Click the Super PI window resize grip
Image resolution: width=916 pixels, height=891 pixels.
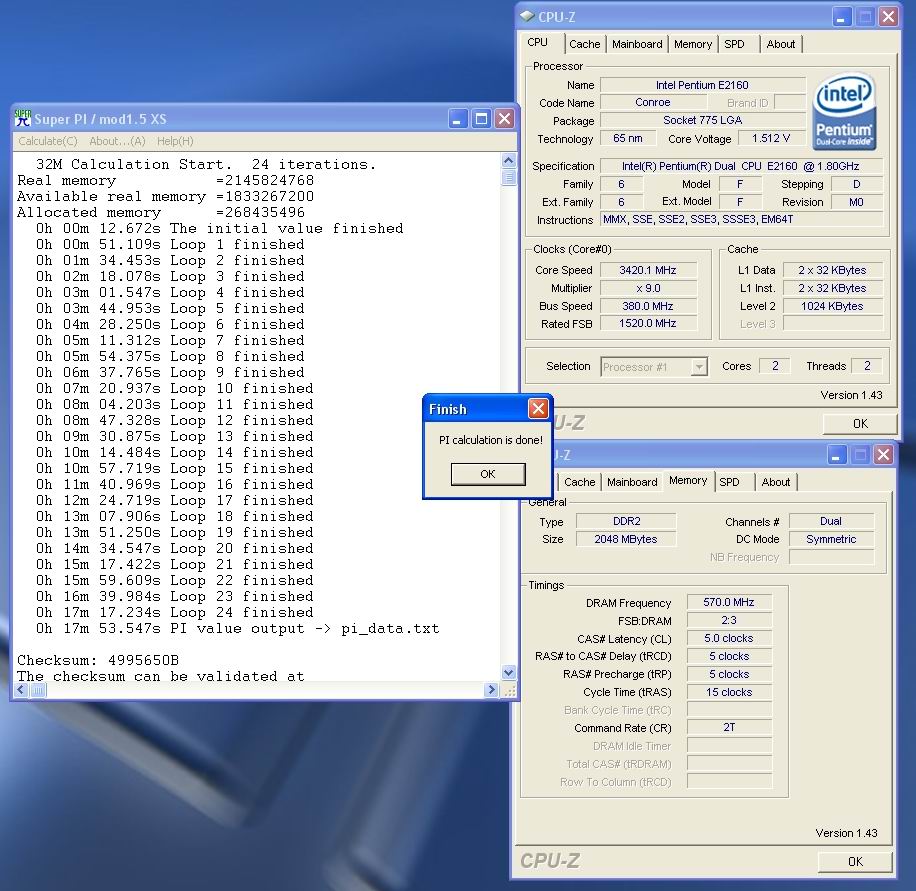[509, 691]
